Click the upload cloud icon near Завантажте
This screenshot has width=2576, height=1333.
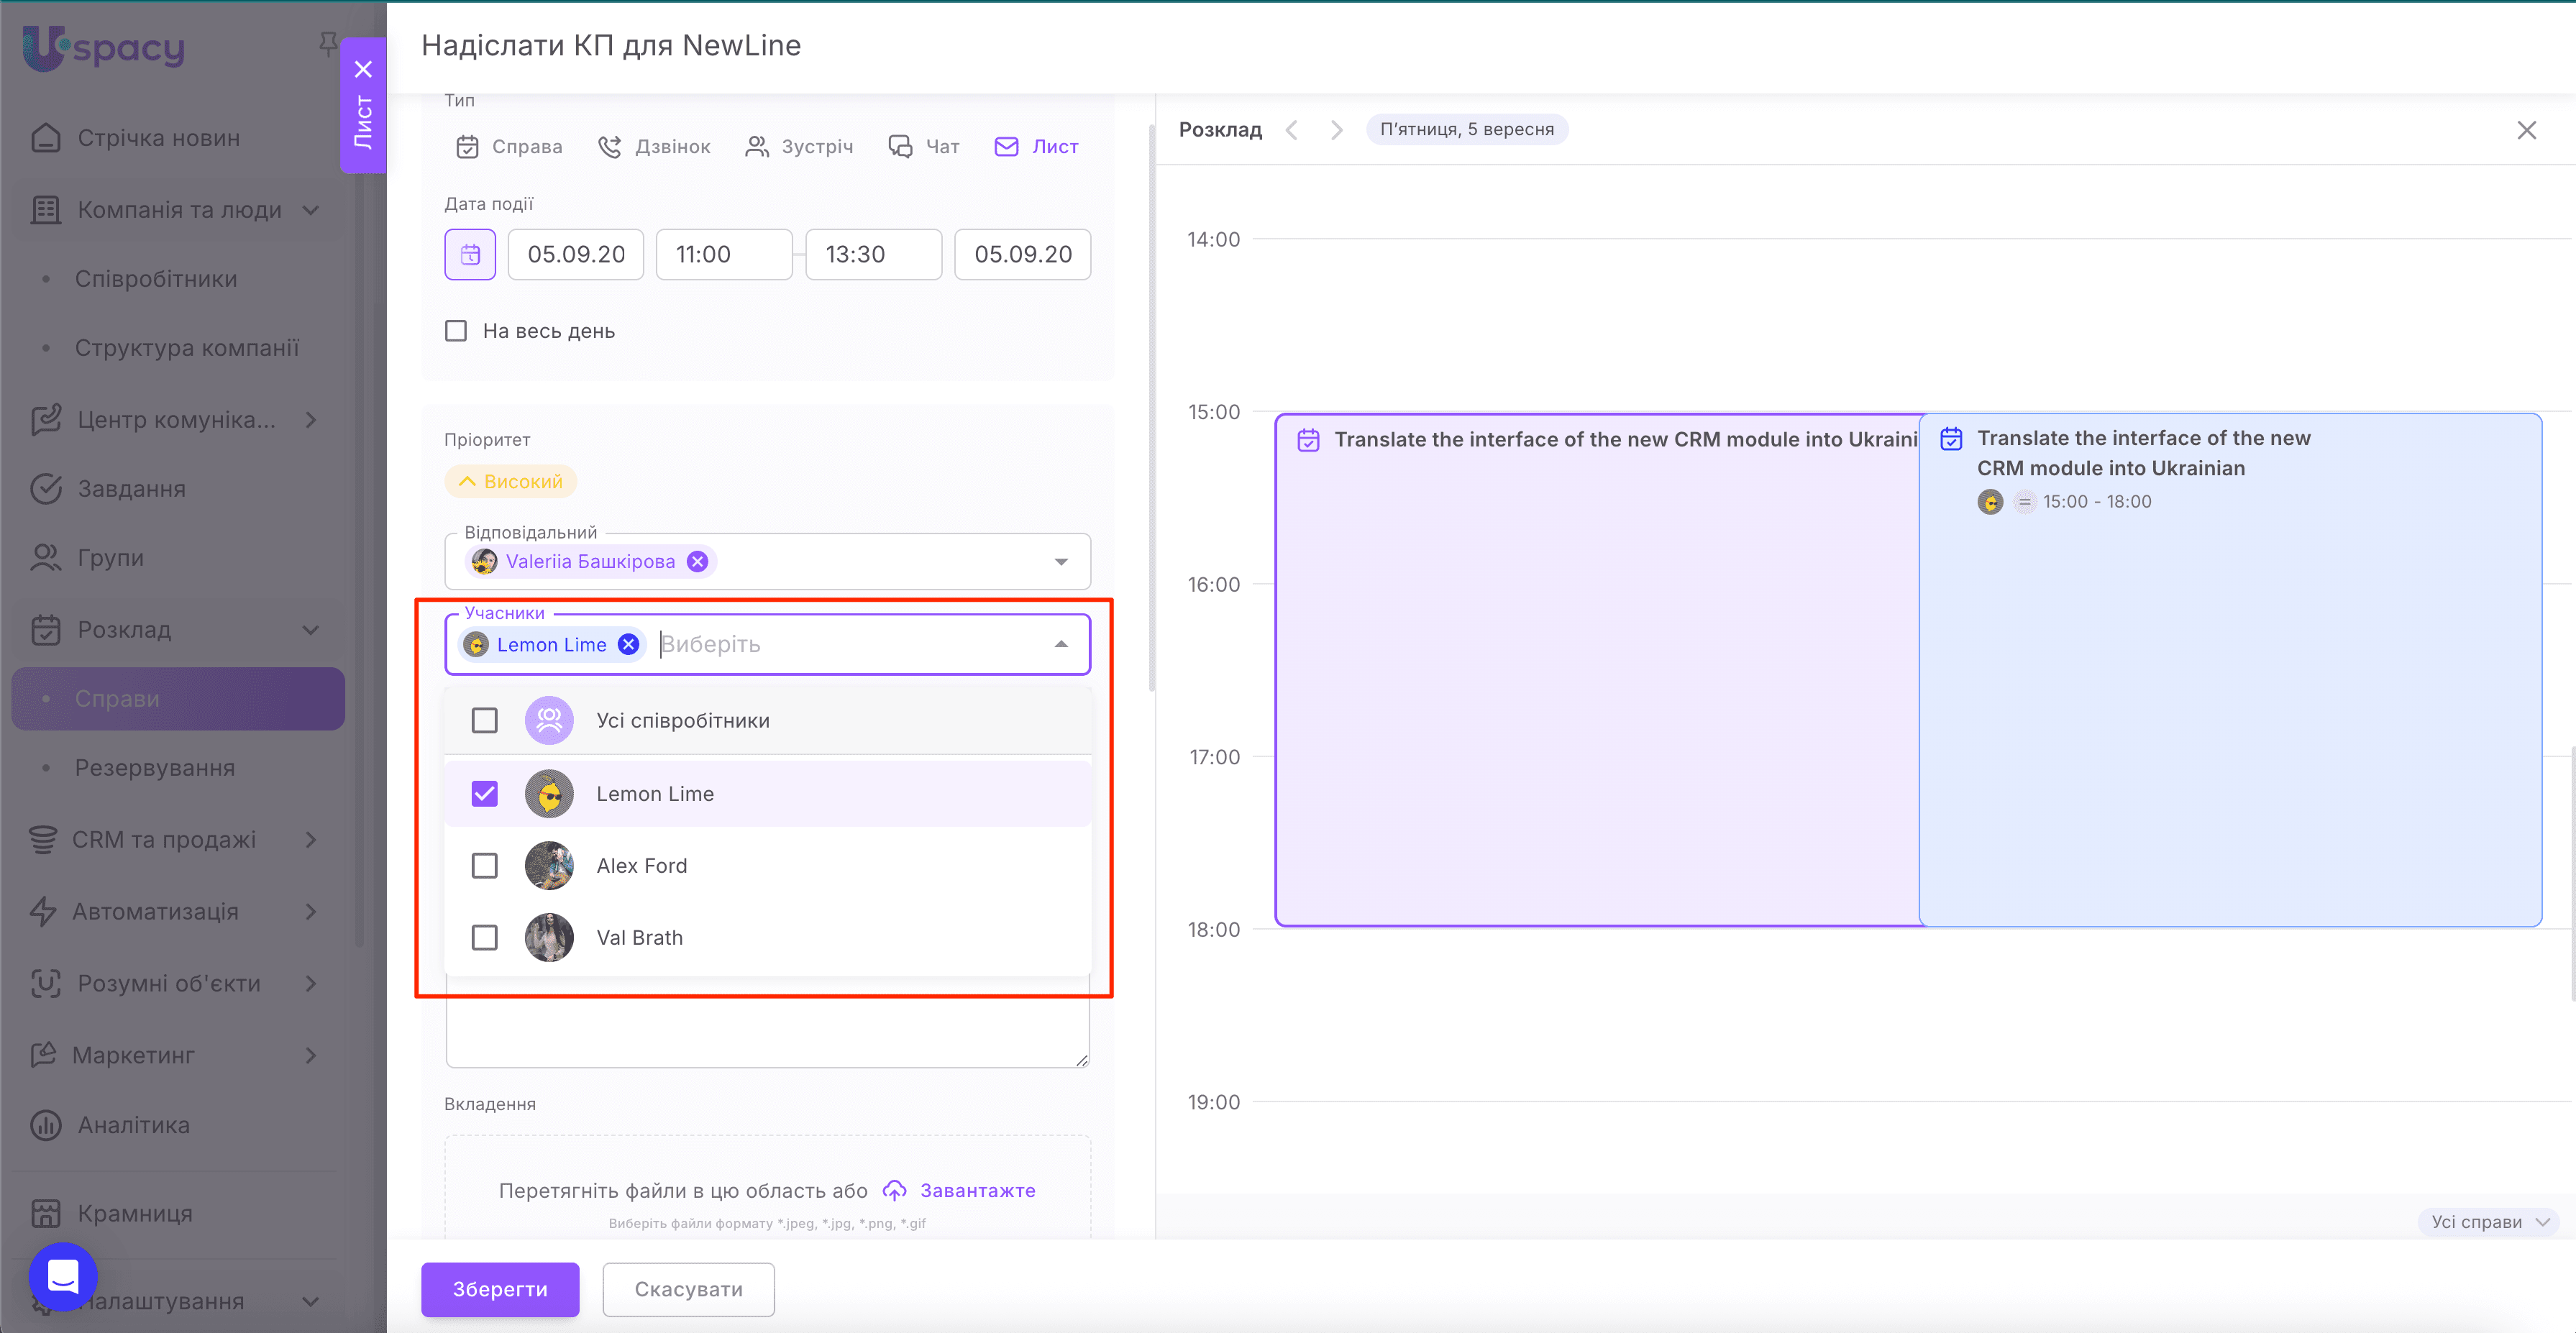click(894, 1191)
